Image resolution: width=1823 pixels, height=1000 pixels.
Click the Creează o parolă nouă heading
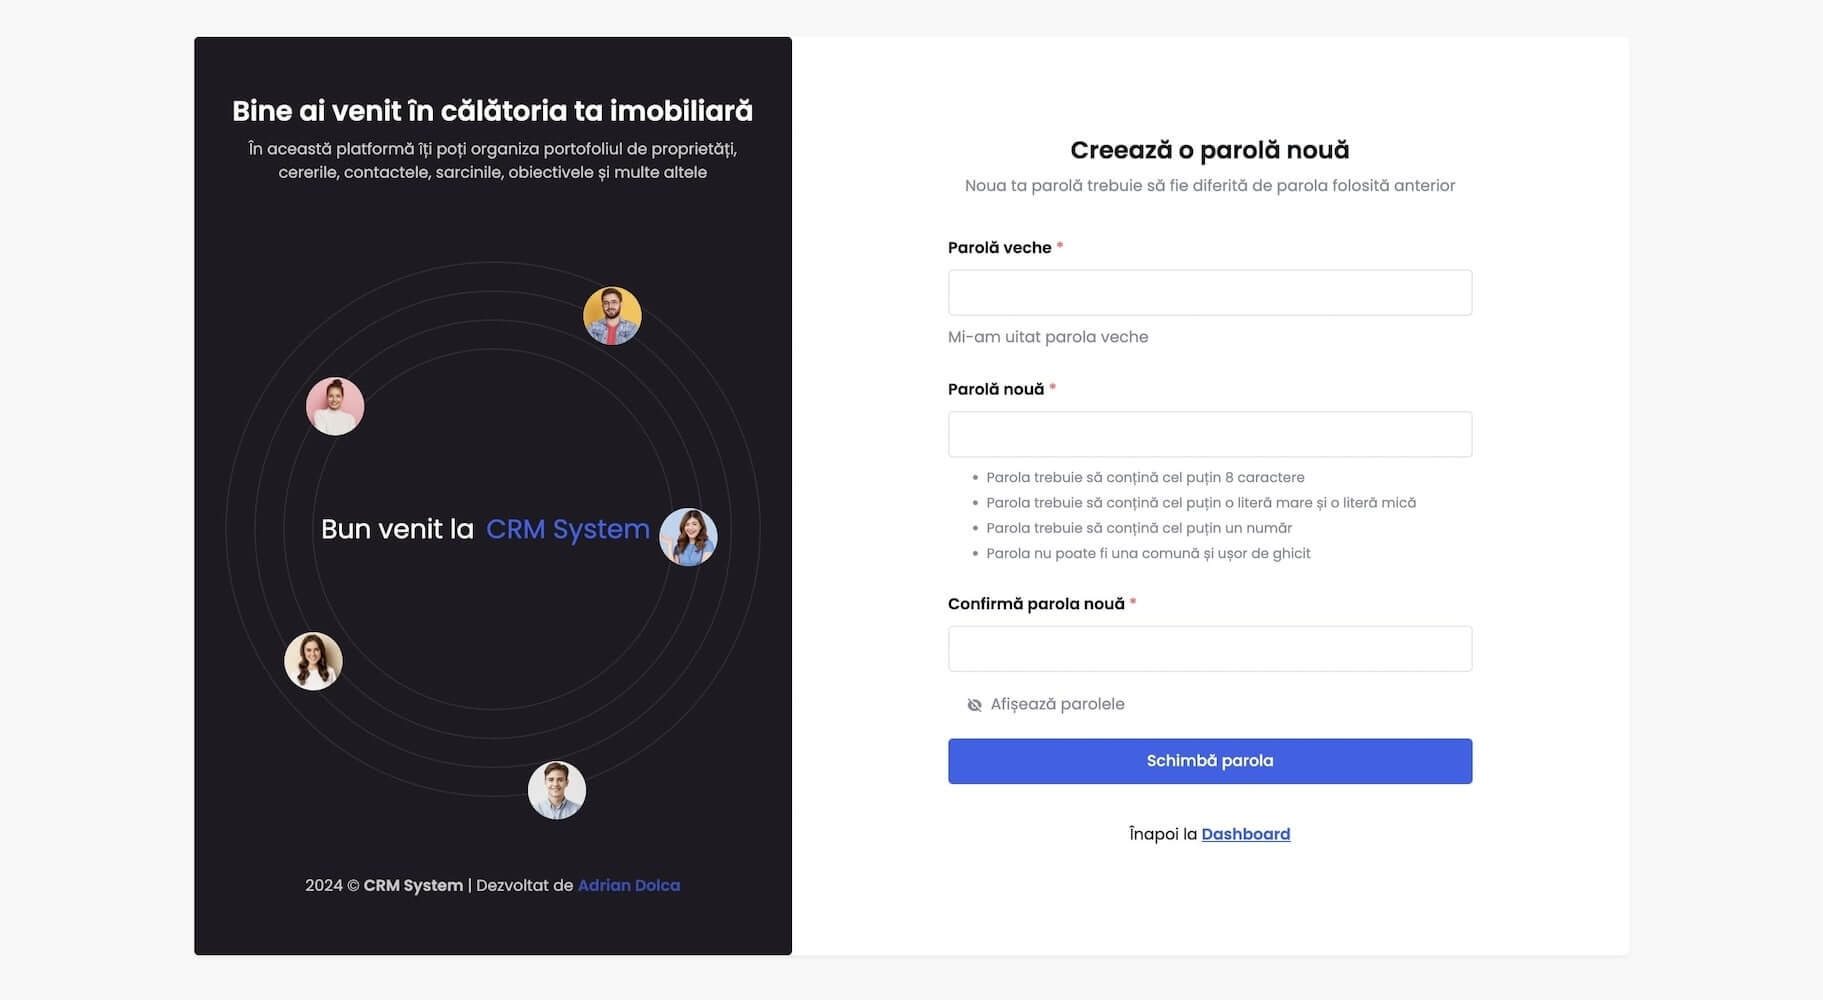click(1209, 150)
